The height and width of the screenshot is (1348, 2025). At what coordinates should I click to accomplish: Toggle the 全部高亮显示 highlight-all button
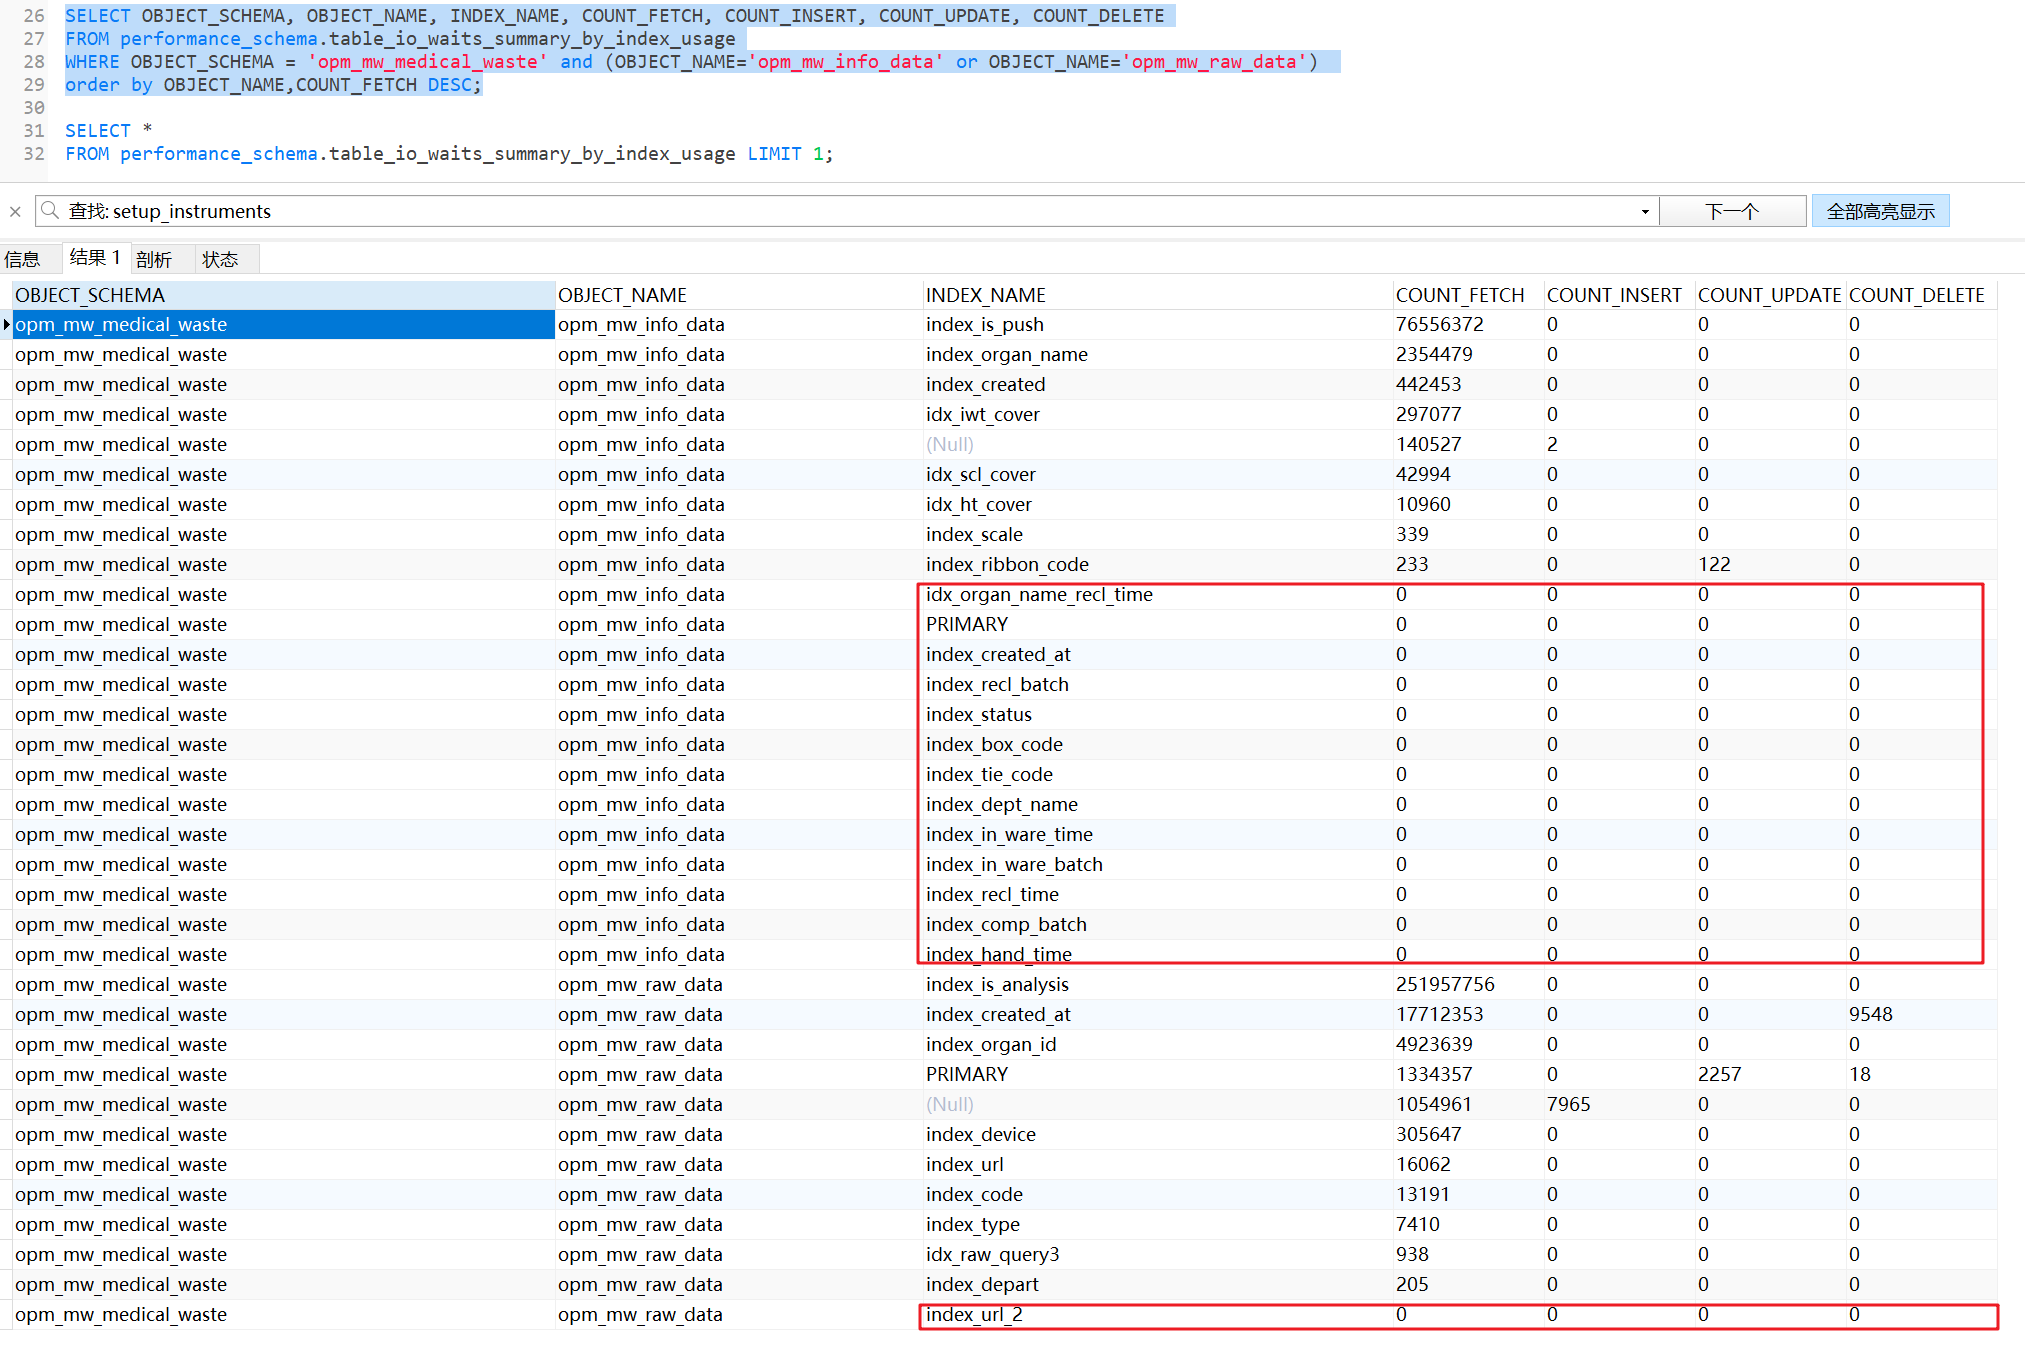(1880, 211)
